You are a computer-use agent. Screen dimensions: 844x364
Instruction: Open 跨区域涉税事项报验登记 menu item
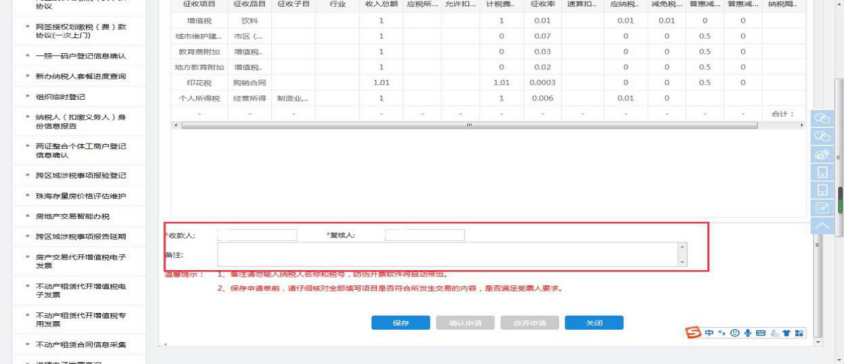(81, 176)
